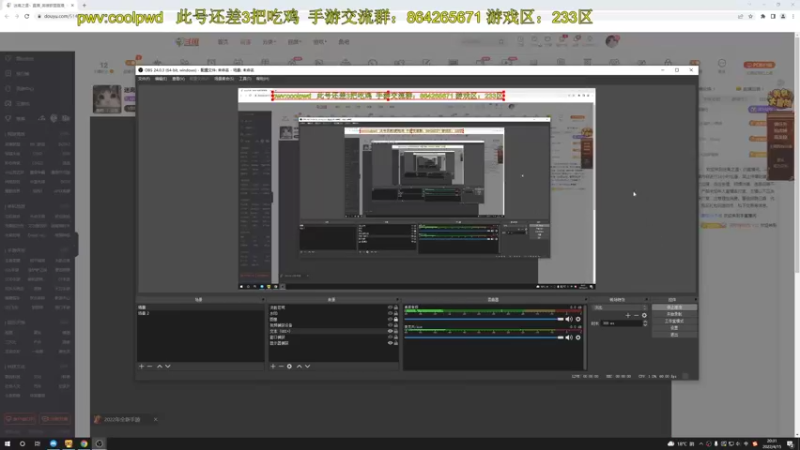Screen dimensions: 800x450
Task: Open Windows Start menu
Action: click(x=7, y=444)
